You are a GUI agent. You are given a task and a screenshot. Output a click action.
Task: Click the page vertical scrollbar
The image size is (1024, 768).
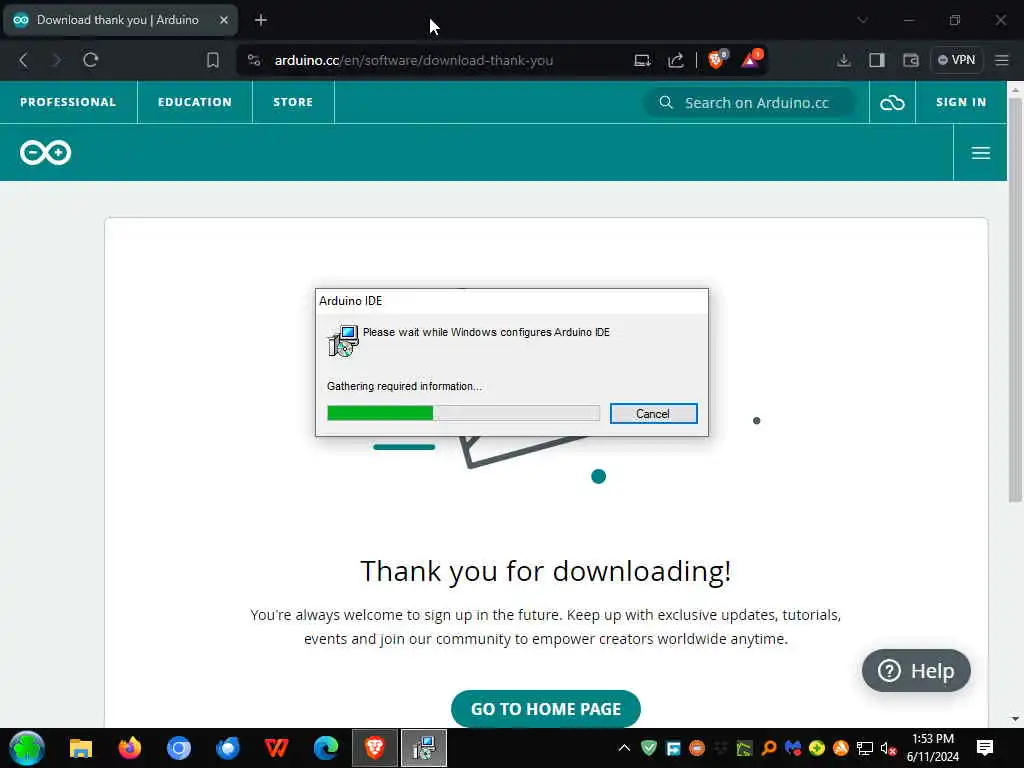(x=1015, y=300)
